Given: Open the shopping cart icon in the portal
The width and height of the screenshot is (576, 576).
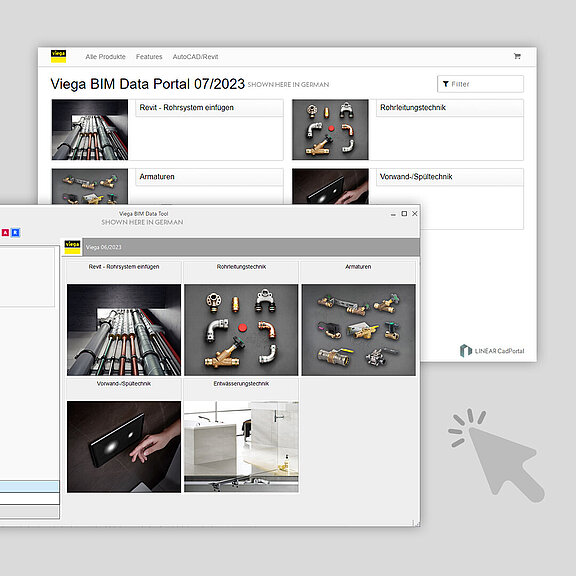Looking at the screenshot, I should (517, 56).
